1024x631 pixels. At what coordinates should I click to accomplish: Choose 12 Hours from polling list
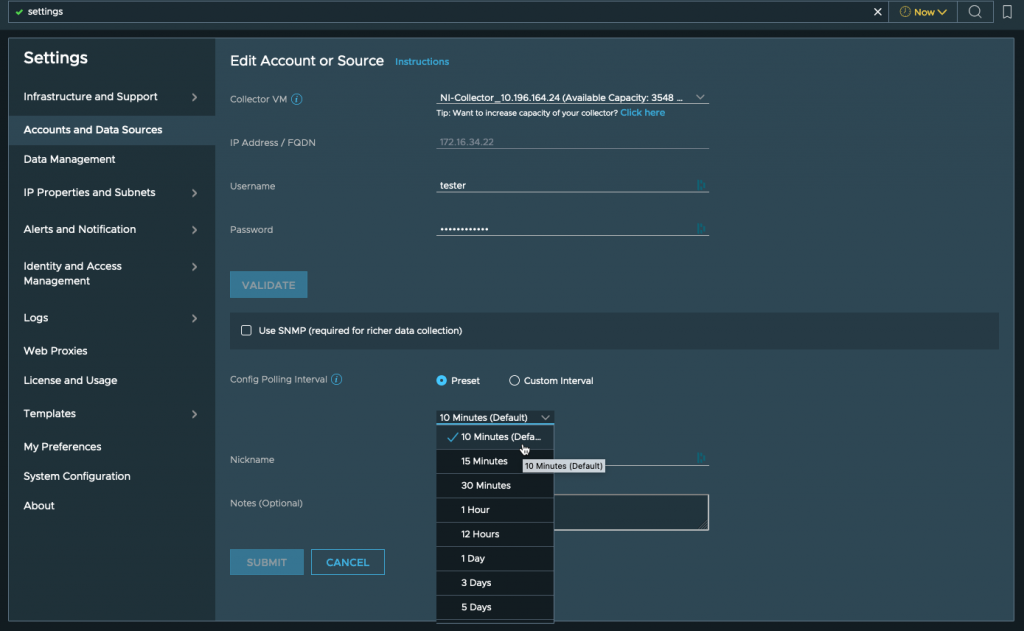480,534
